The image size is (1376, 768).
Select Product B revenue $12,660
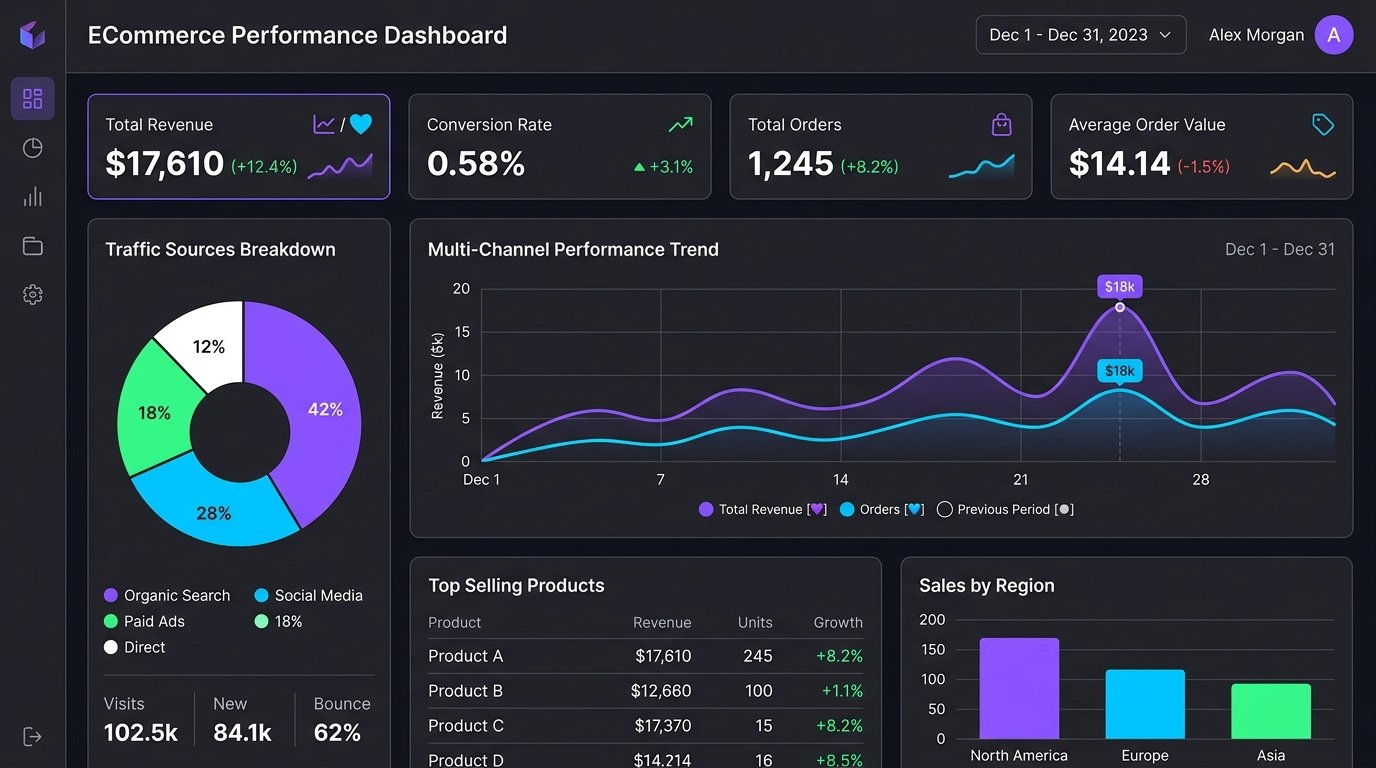click(661, 691)
